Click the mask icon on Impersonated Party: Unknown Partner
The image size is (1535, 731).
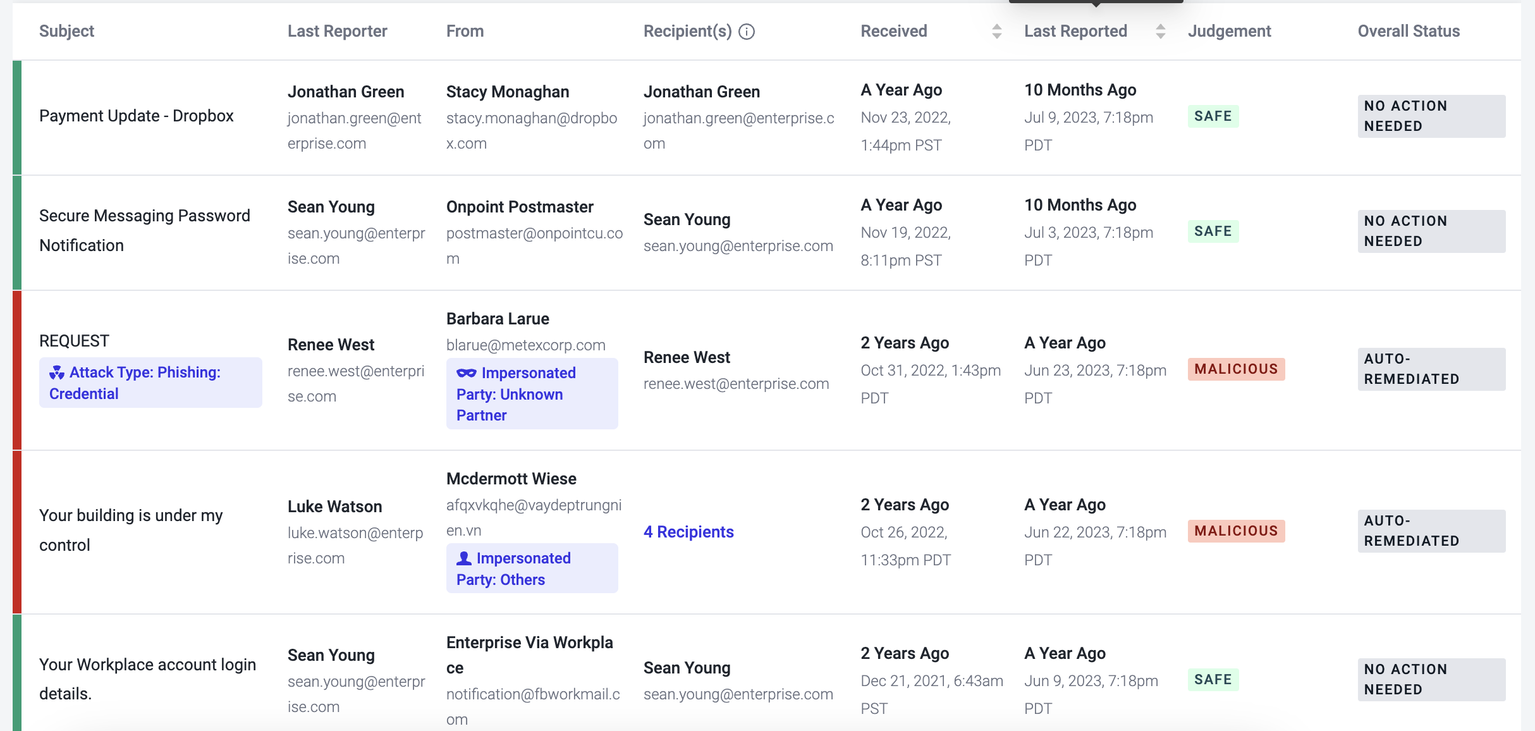click(466, 373)
